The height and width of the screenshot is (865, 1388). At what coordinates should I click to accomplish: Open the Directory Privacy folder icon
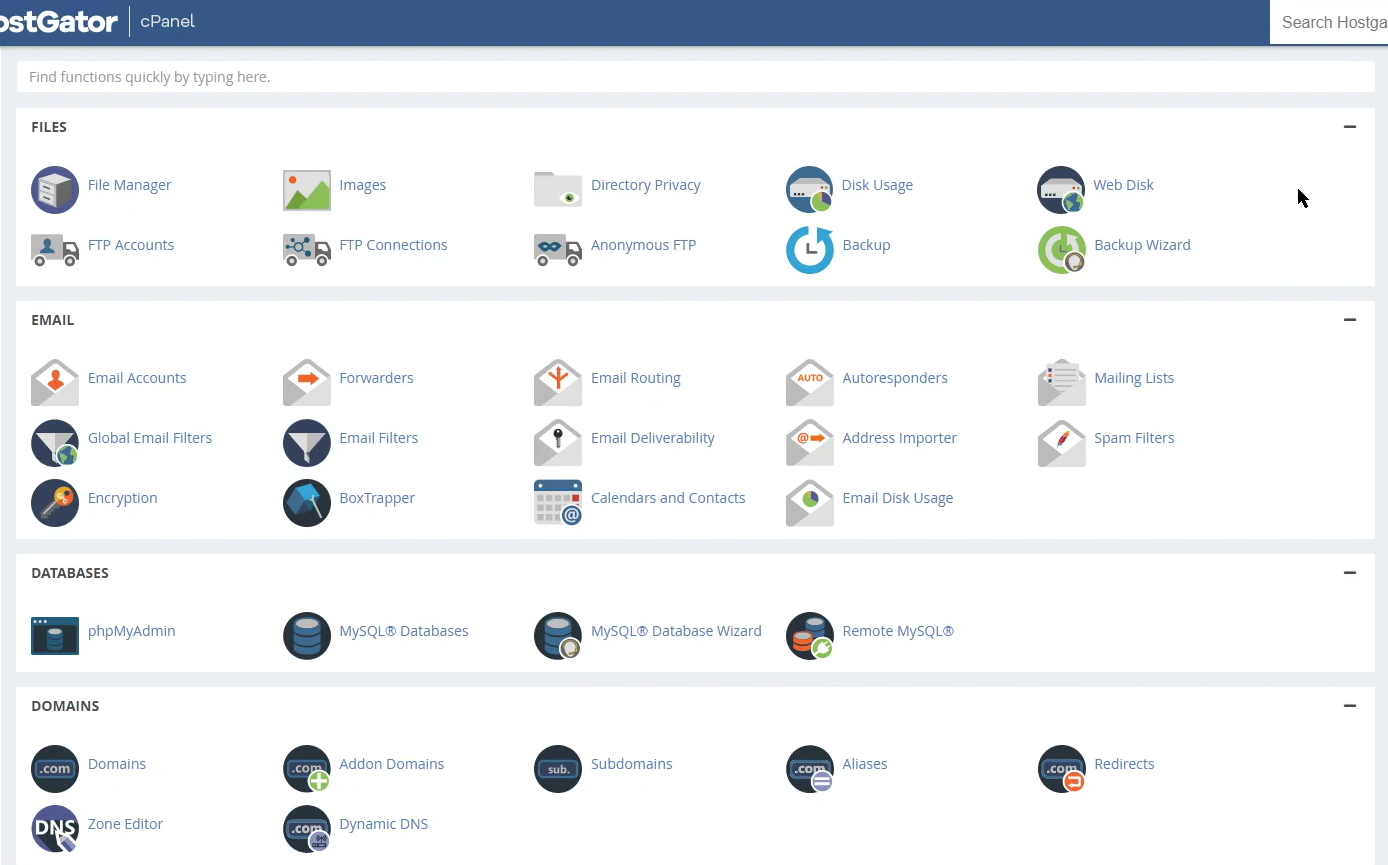click(x=558, y=189)
